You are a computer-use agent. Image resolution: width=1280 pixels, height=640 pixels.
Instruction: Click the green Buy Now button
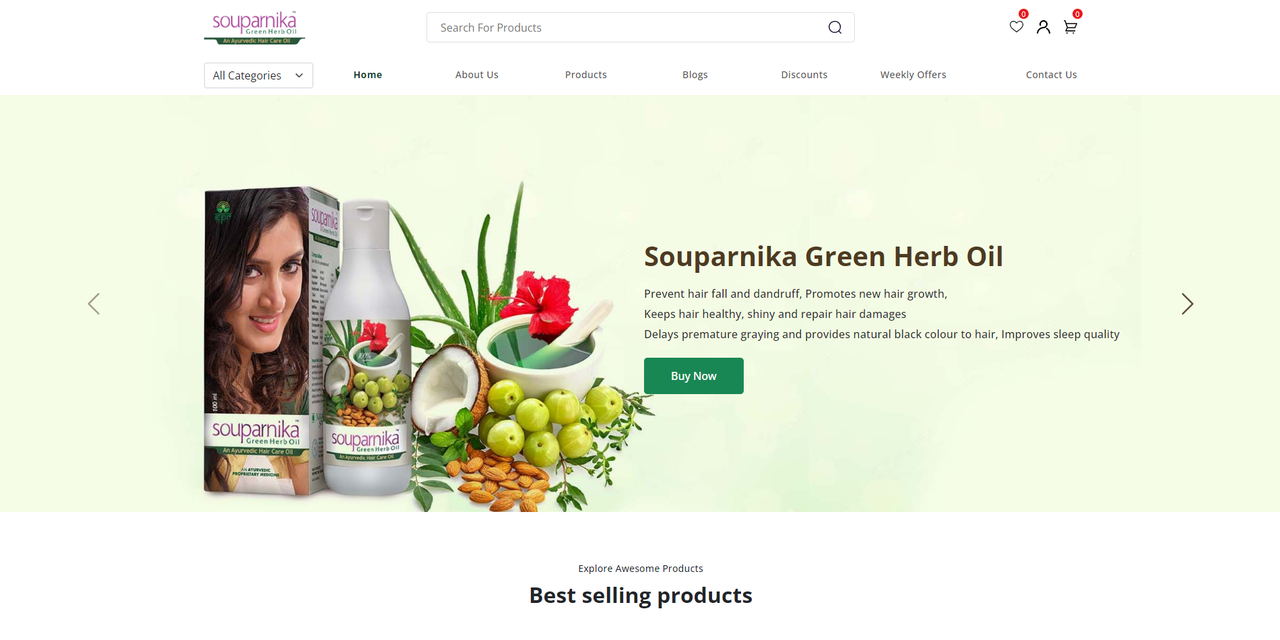click(694, 376)
